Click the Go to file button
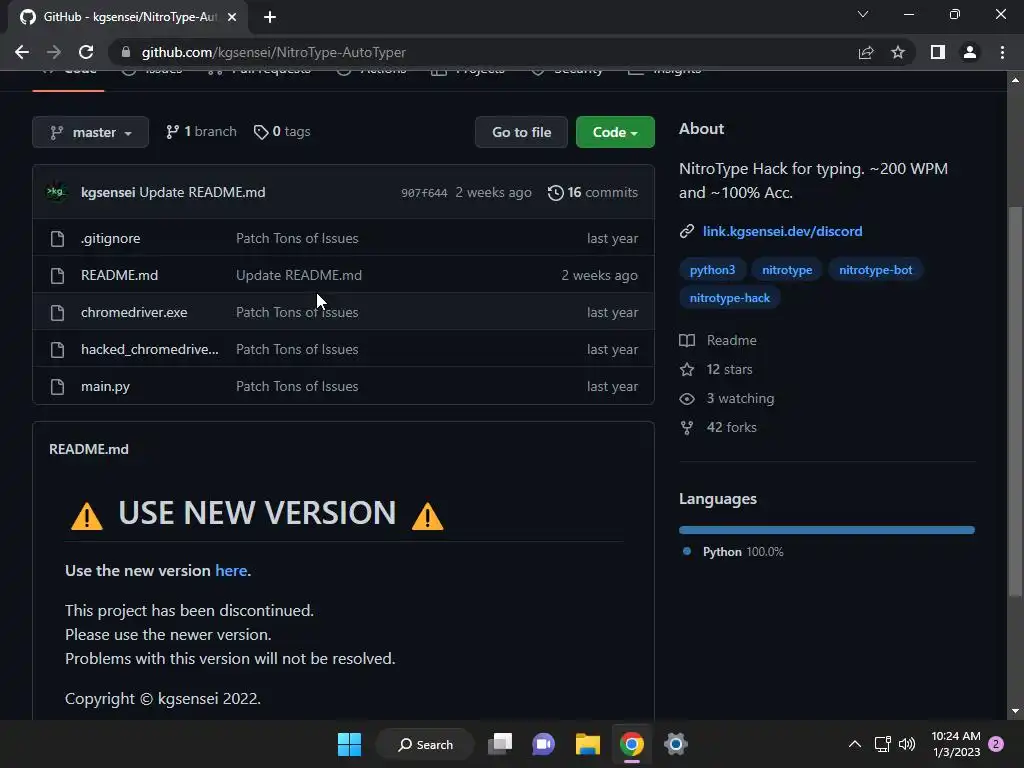The image size is (1024, 768). click(x=521, y=132)
